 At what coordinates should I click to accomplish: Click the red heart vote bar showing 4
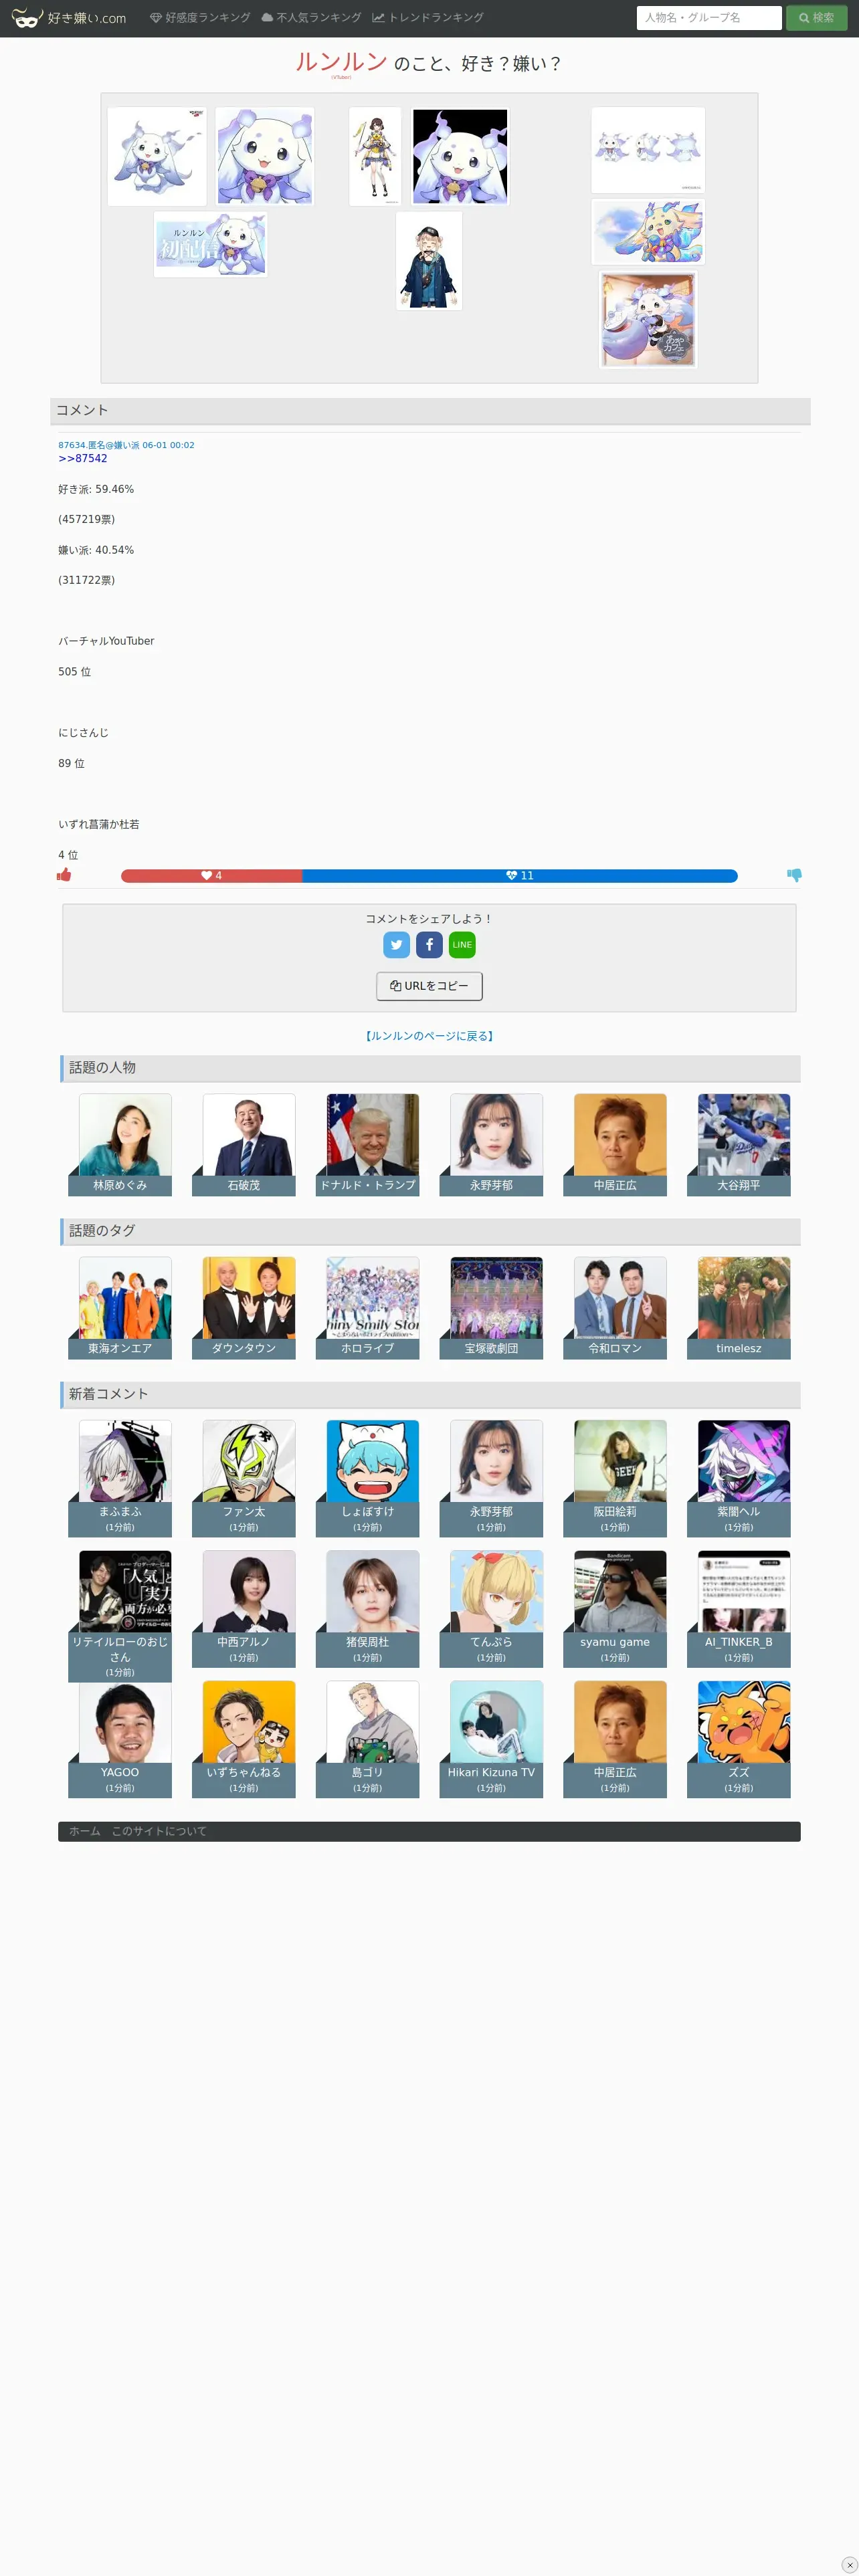tap(211, 876)
